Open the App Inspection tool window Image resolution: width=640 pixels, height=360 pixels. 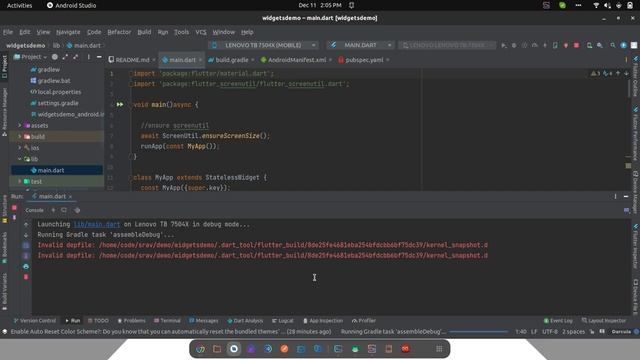tap(323, 320)
